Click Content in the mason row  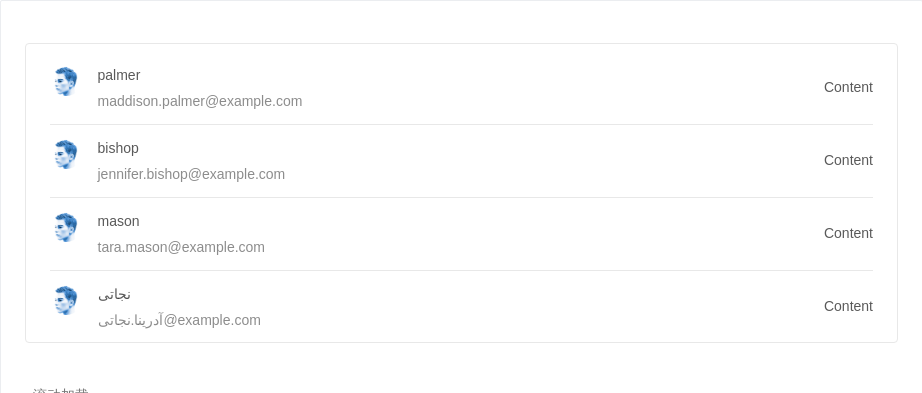coord(848,233)
